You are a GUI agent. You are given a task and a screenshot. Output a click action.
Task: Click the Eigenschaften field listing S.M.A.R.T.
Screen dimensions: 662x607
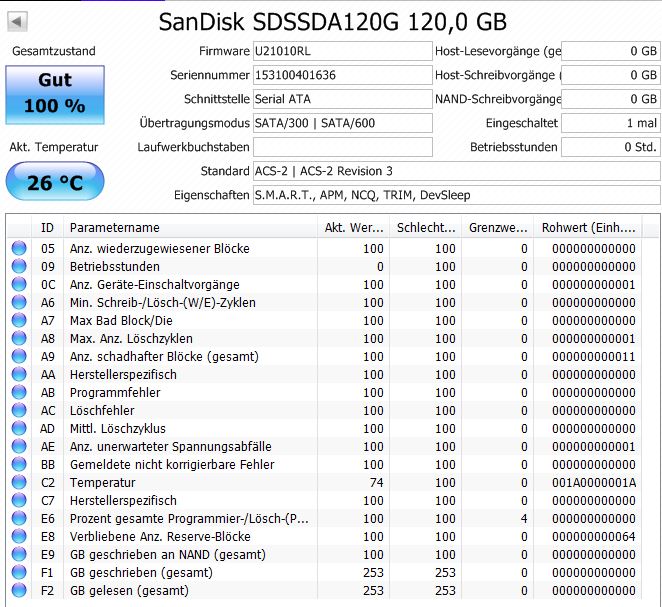pos(456,195)
